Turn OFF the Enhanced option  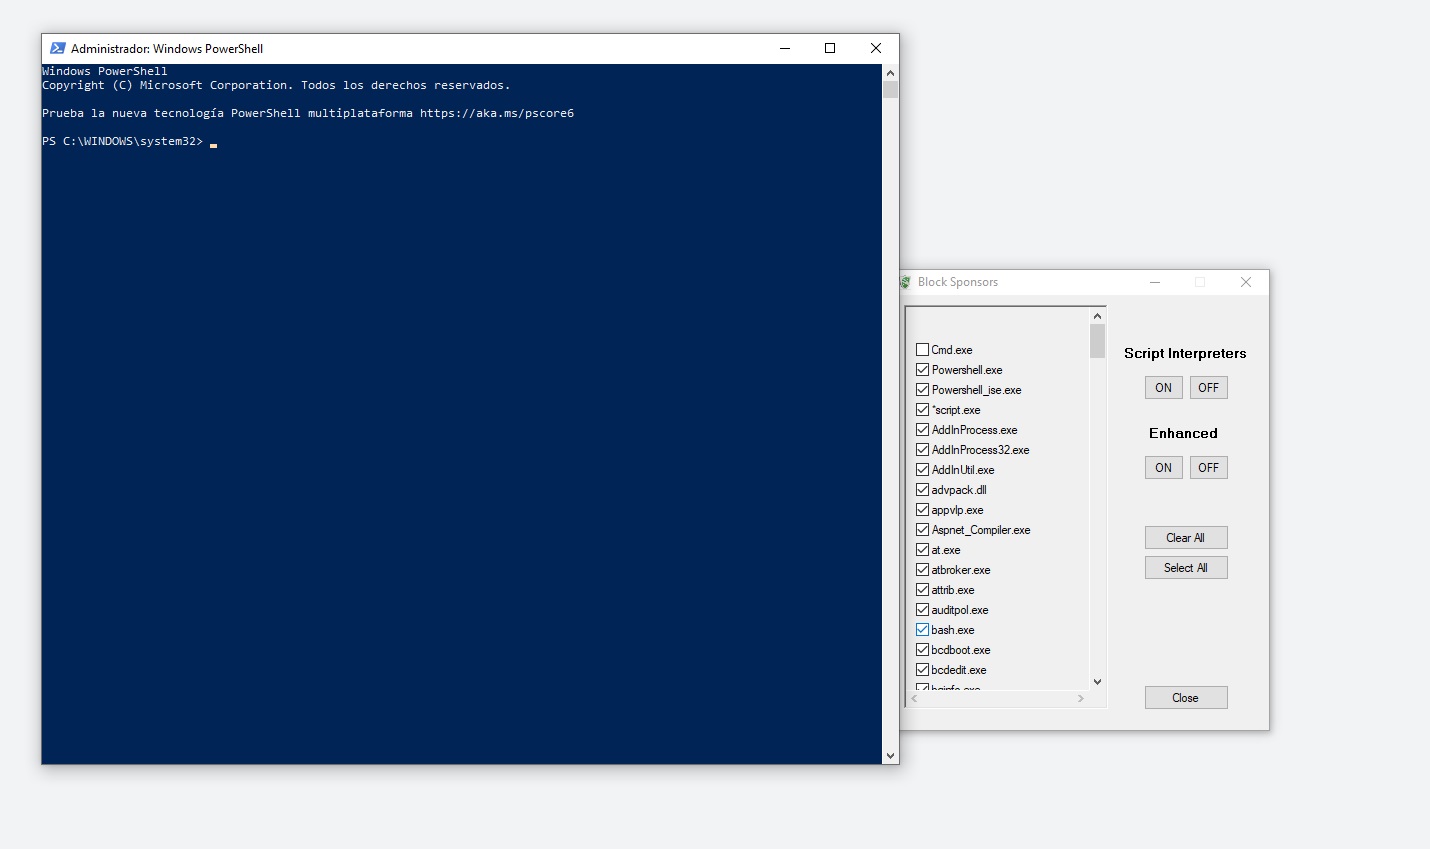click(x=1208, y=468)
